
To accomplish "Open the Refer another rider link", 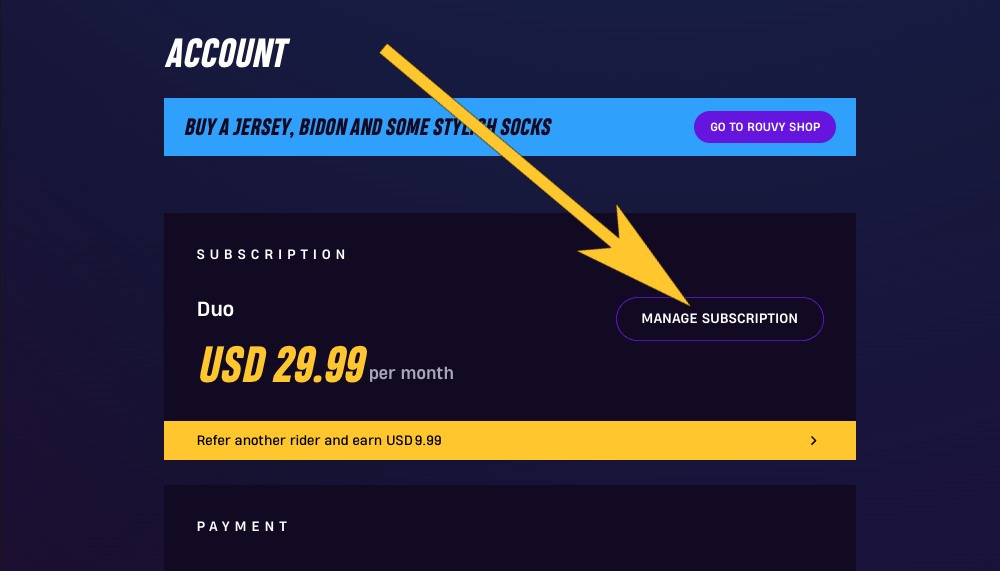I will [510, 440].
